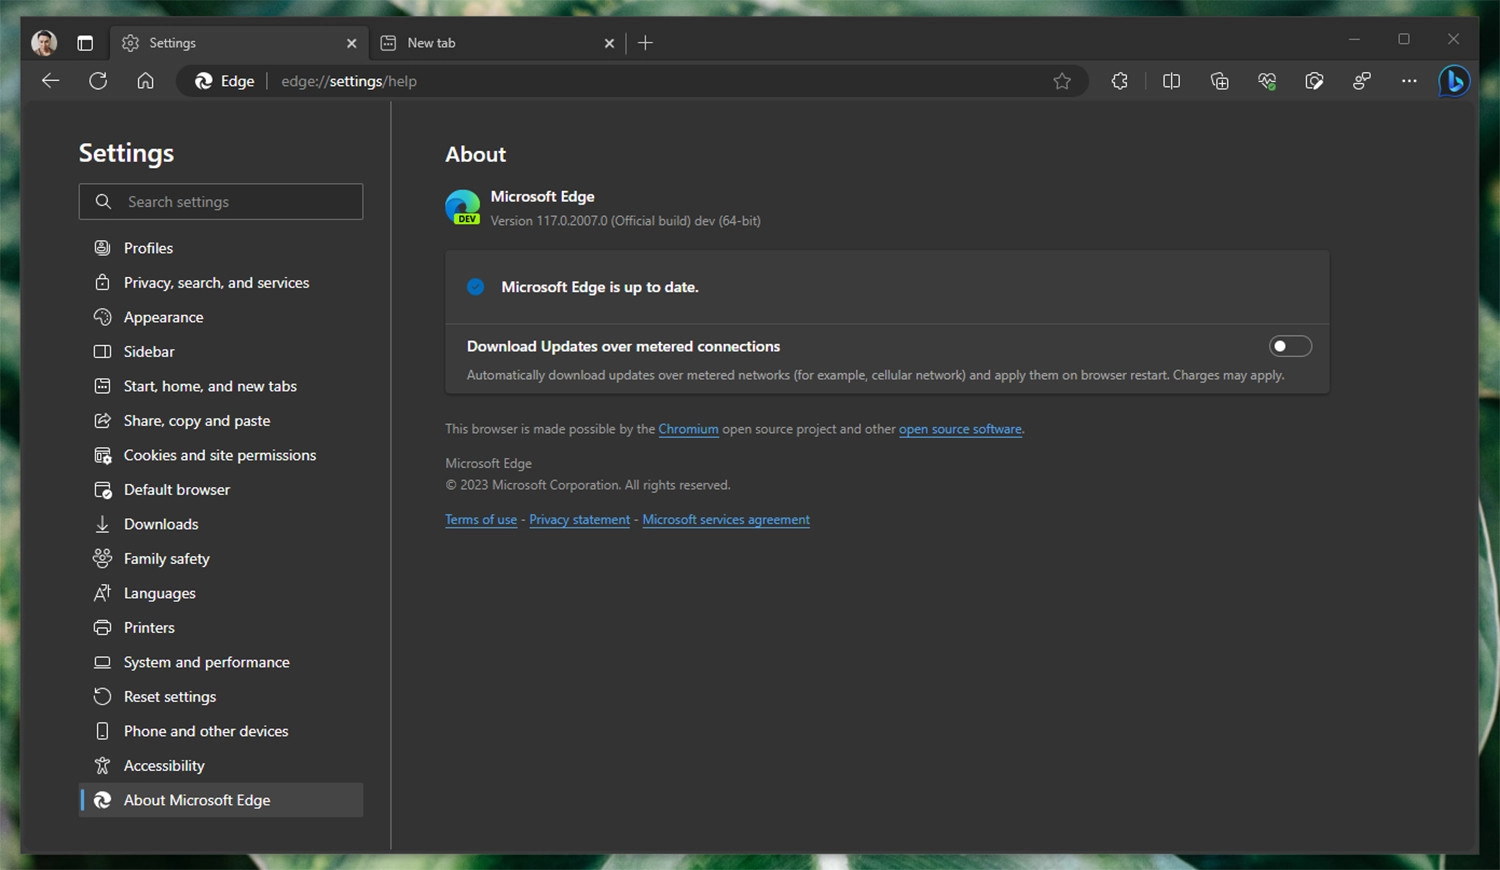This screenshot has width=1500, height=870.
Task: Go to Appearance settings
Action: click(221, 317)
